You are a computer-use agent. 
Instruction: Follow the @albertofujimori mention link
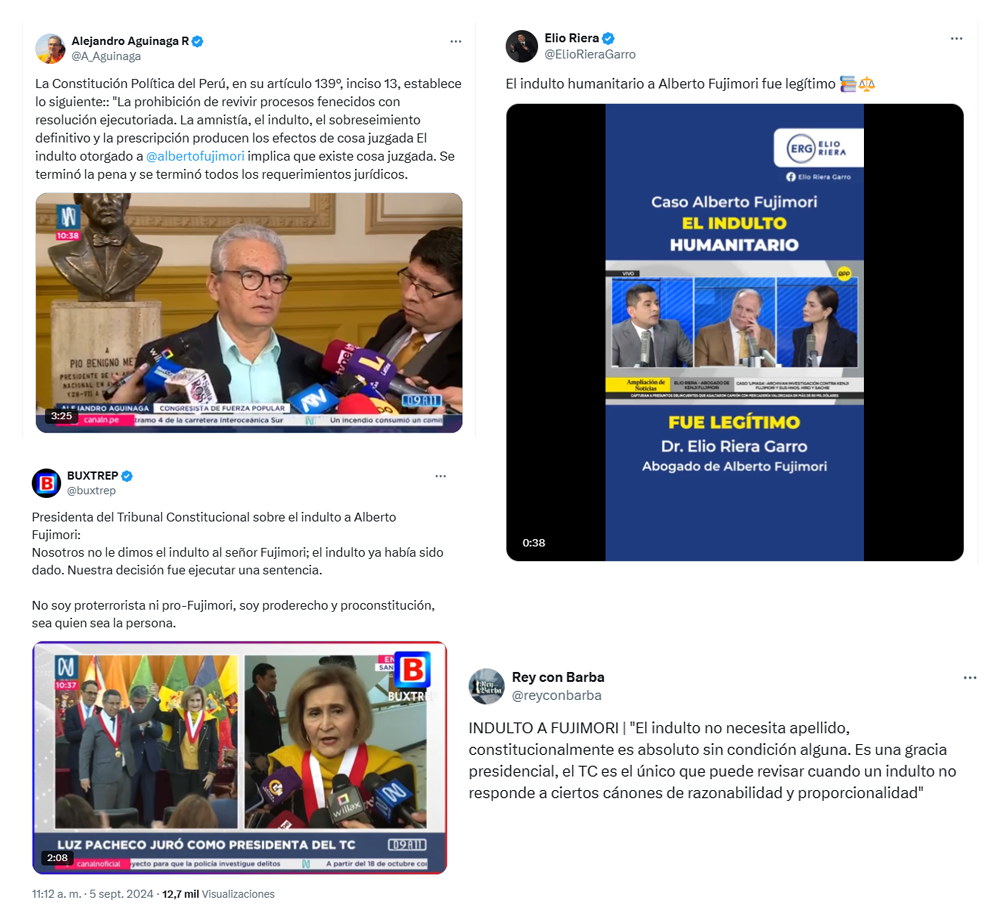(x=195, y=156)
